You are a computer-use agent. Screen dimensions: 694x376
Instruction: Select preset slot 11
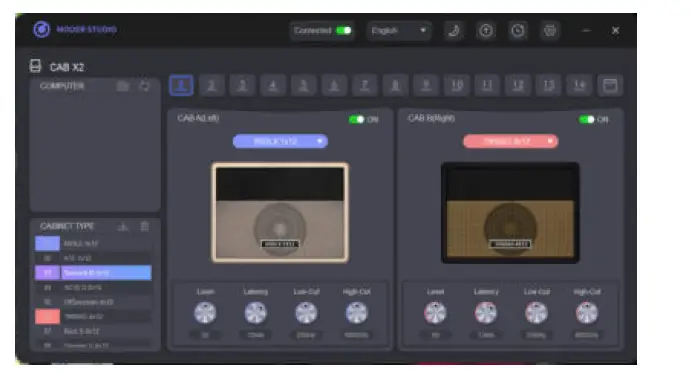[x=487, y=85]
